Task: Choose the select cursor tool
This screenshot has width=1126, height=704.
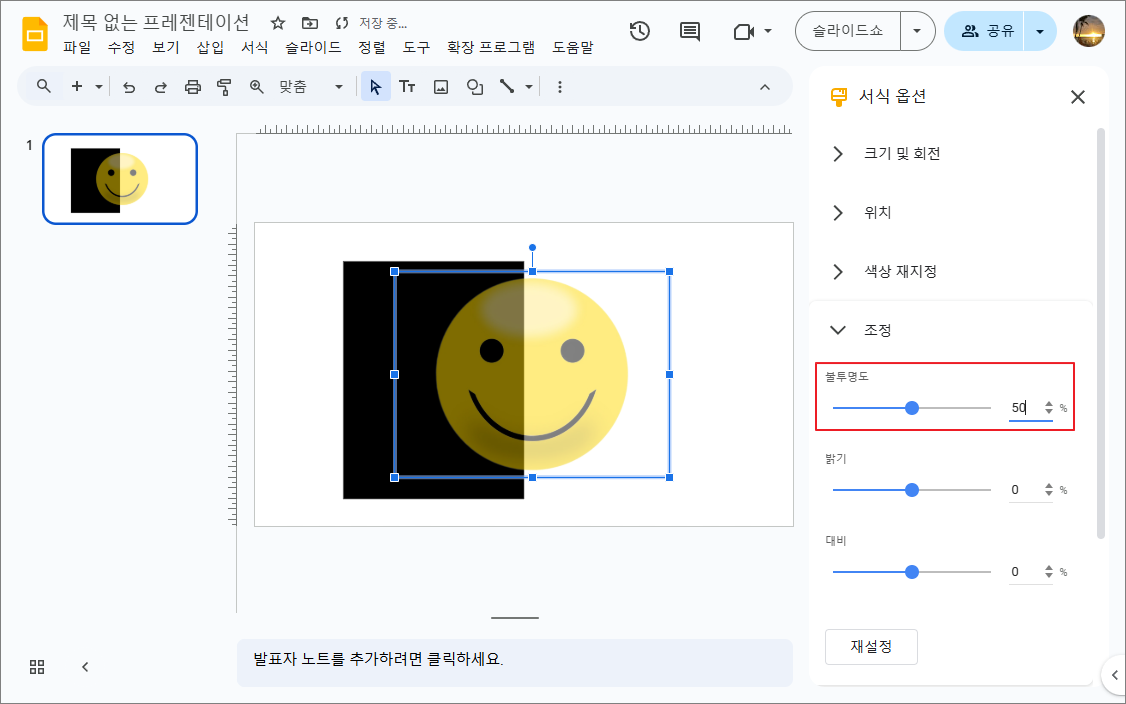Action: point(376,87)
